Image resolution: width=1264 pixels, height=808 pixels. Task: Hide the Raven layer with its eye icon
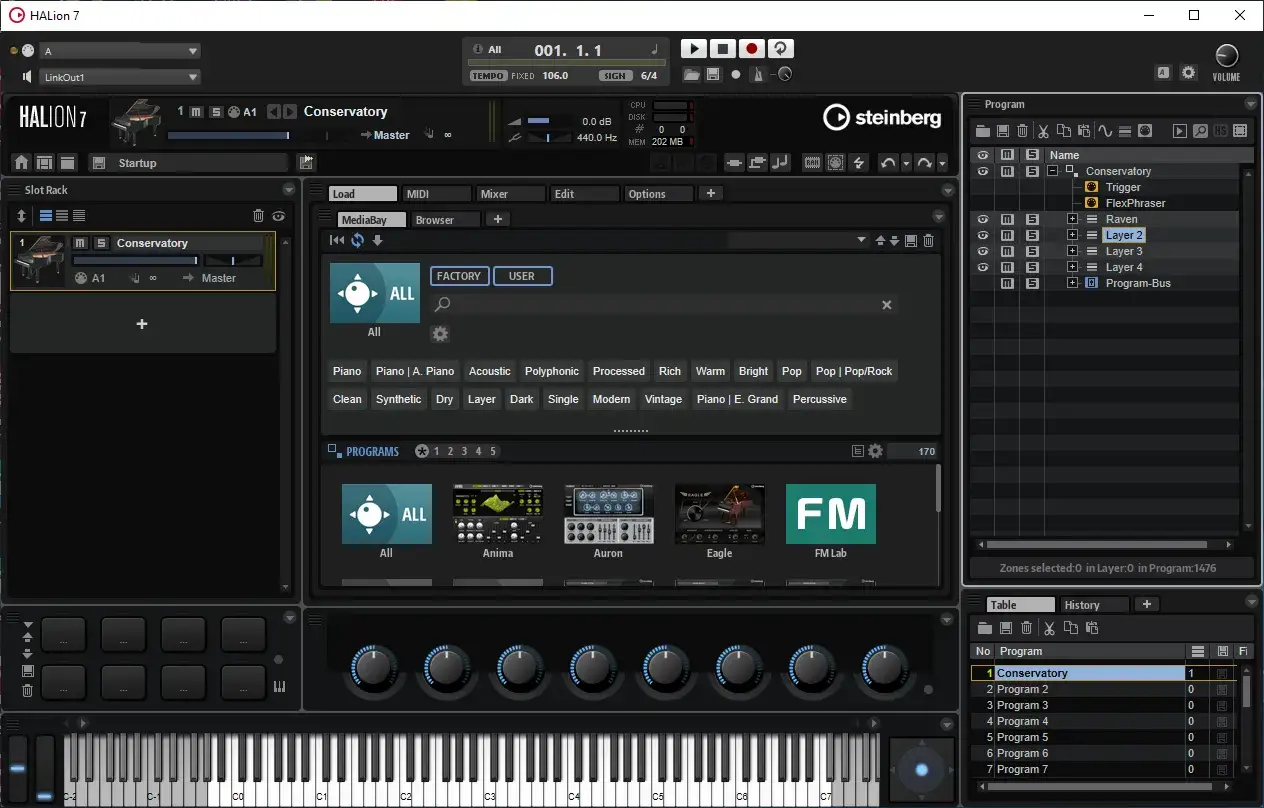click(x=983, y=219)
